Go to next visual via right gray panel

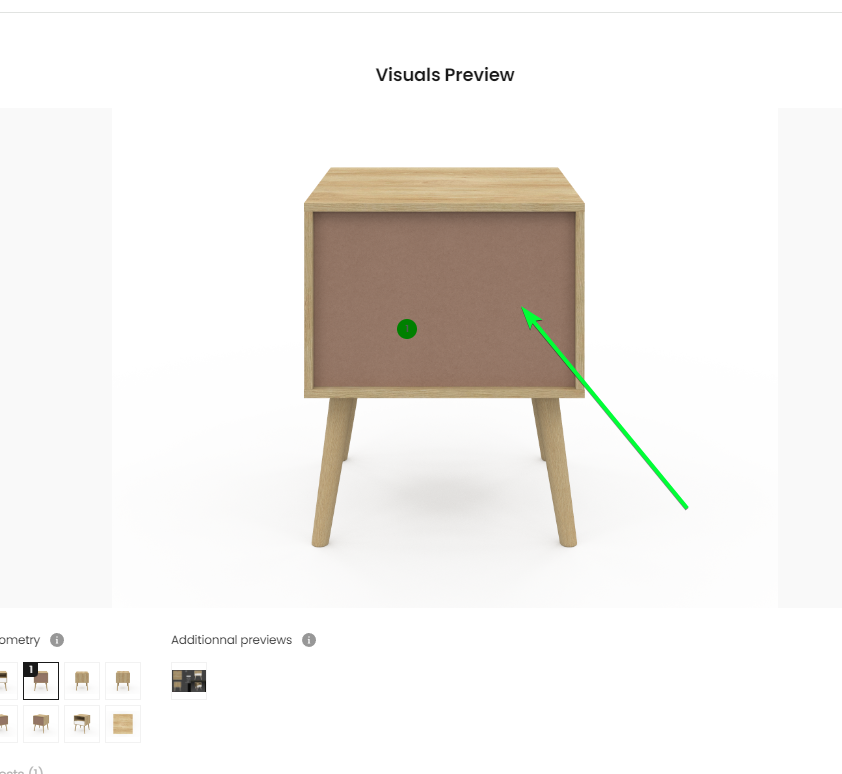810,358
